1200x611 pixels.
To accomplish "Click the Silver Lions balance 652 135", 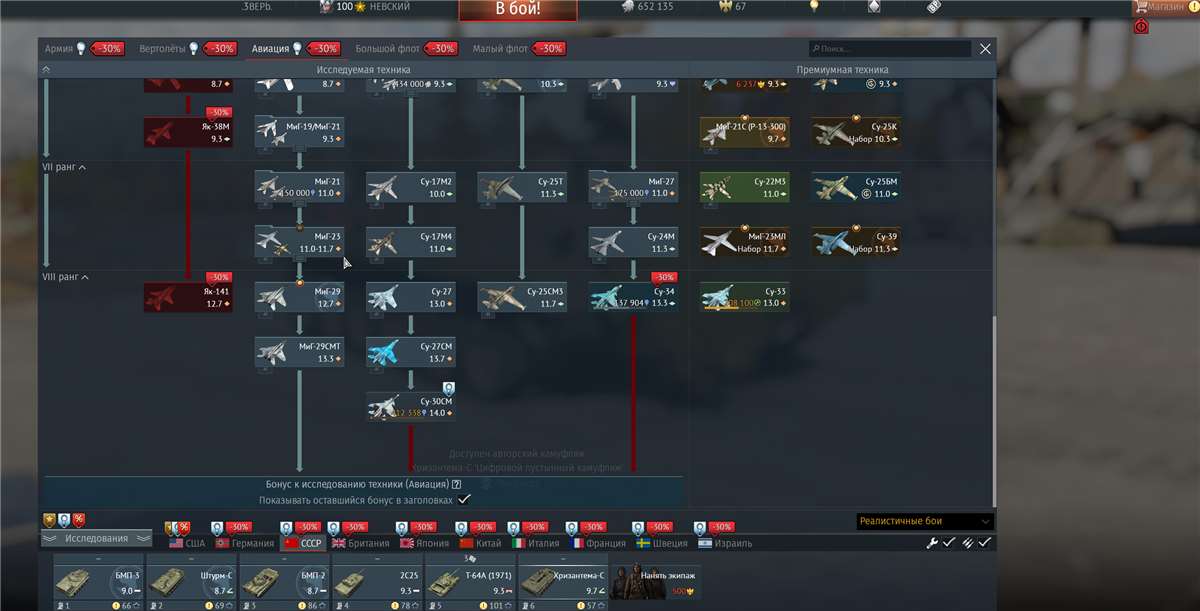I will tap(647, 6).
